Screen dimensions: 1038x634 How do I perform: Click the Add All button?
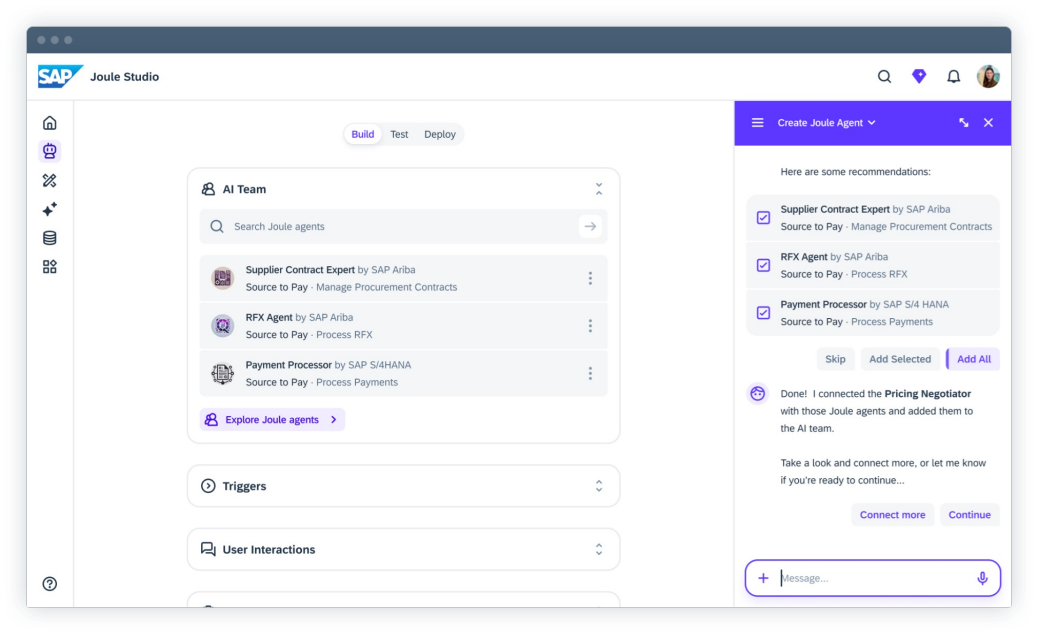[x=973, y=359]
